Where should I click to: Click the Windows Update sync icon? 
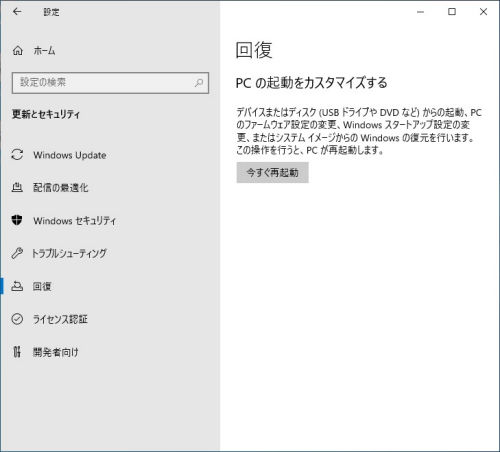point(17,155)
